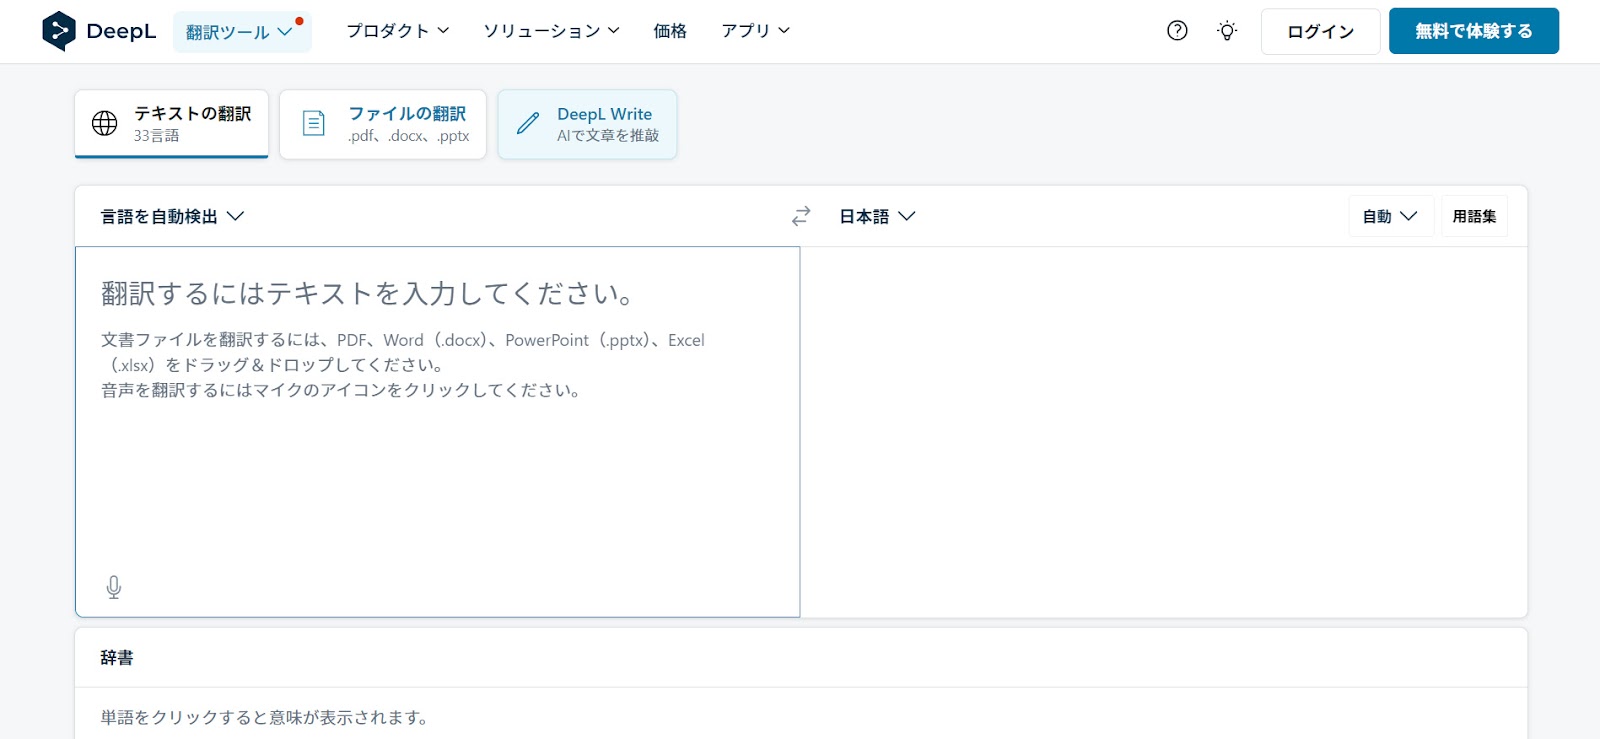The height and width of the screenshot is (739, 1600).
Task: Click the DeepL logo
Action: click(x=99, y=31)
